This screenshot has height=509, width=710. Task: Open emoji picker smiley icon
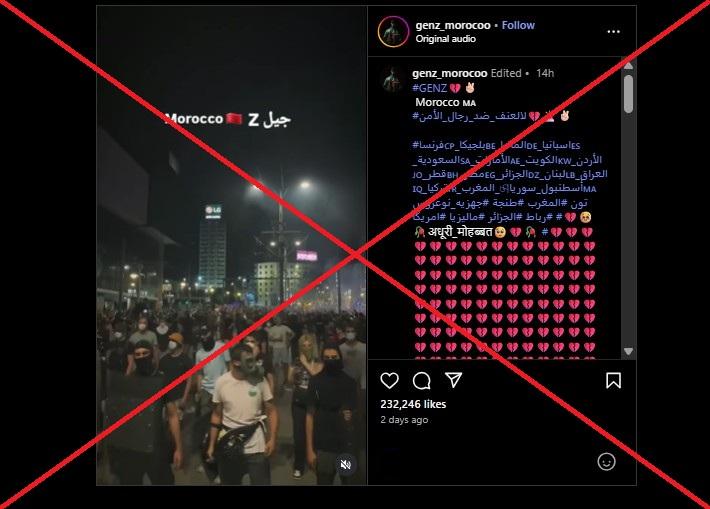(606, 461)
